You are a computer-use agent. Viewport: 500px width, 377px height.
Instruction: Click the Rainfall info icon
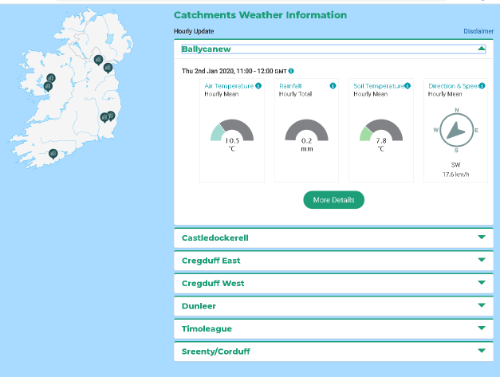point(333,86)
